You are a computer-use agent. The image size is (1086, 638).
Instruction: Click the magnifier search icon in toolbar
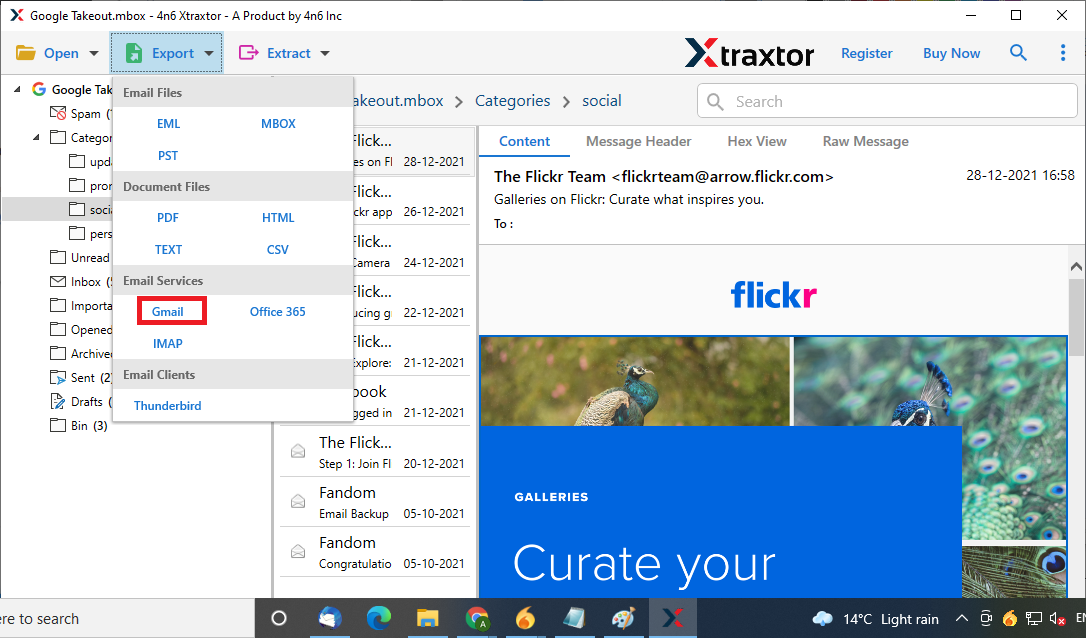(x=1018, y=53)
